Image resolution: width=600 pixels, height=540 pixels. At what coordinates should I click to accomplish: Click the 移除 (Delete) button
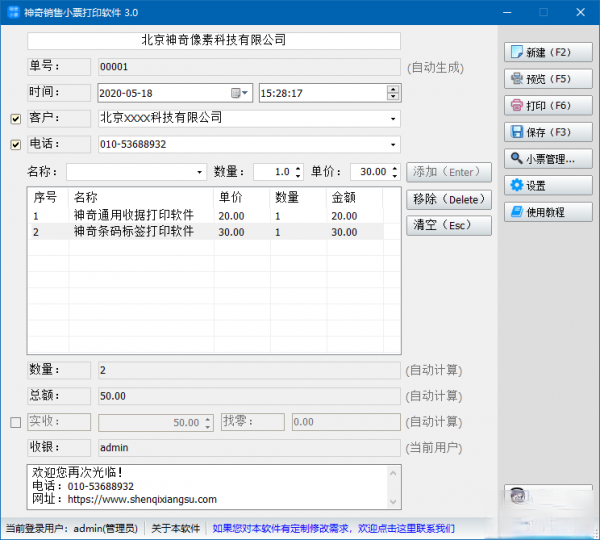449,199
